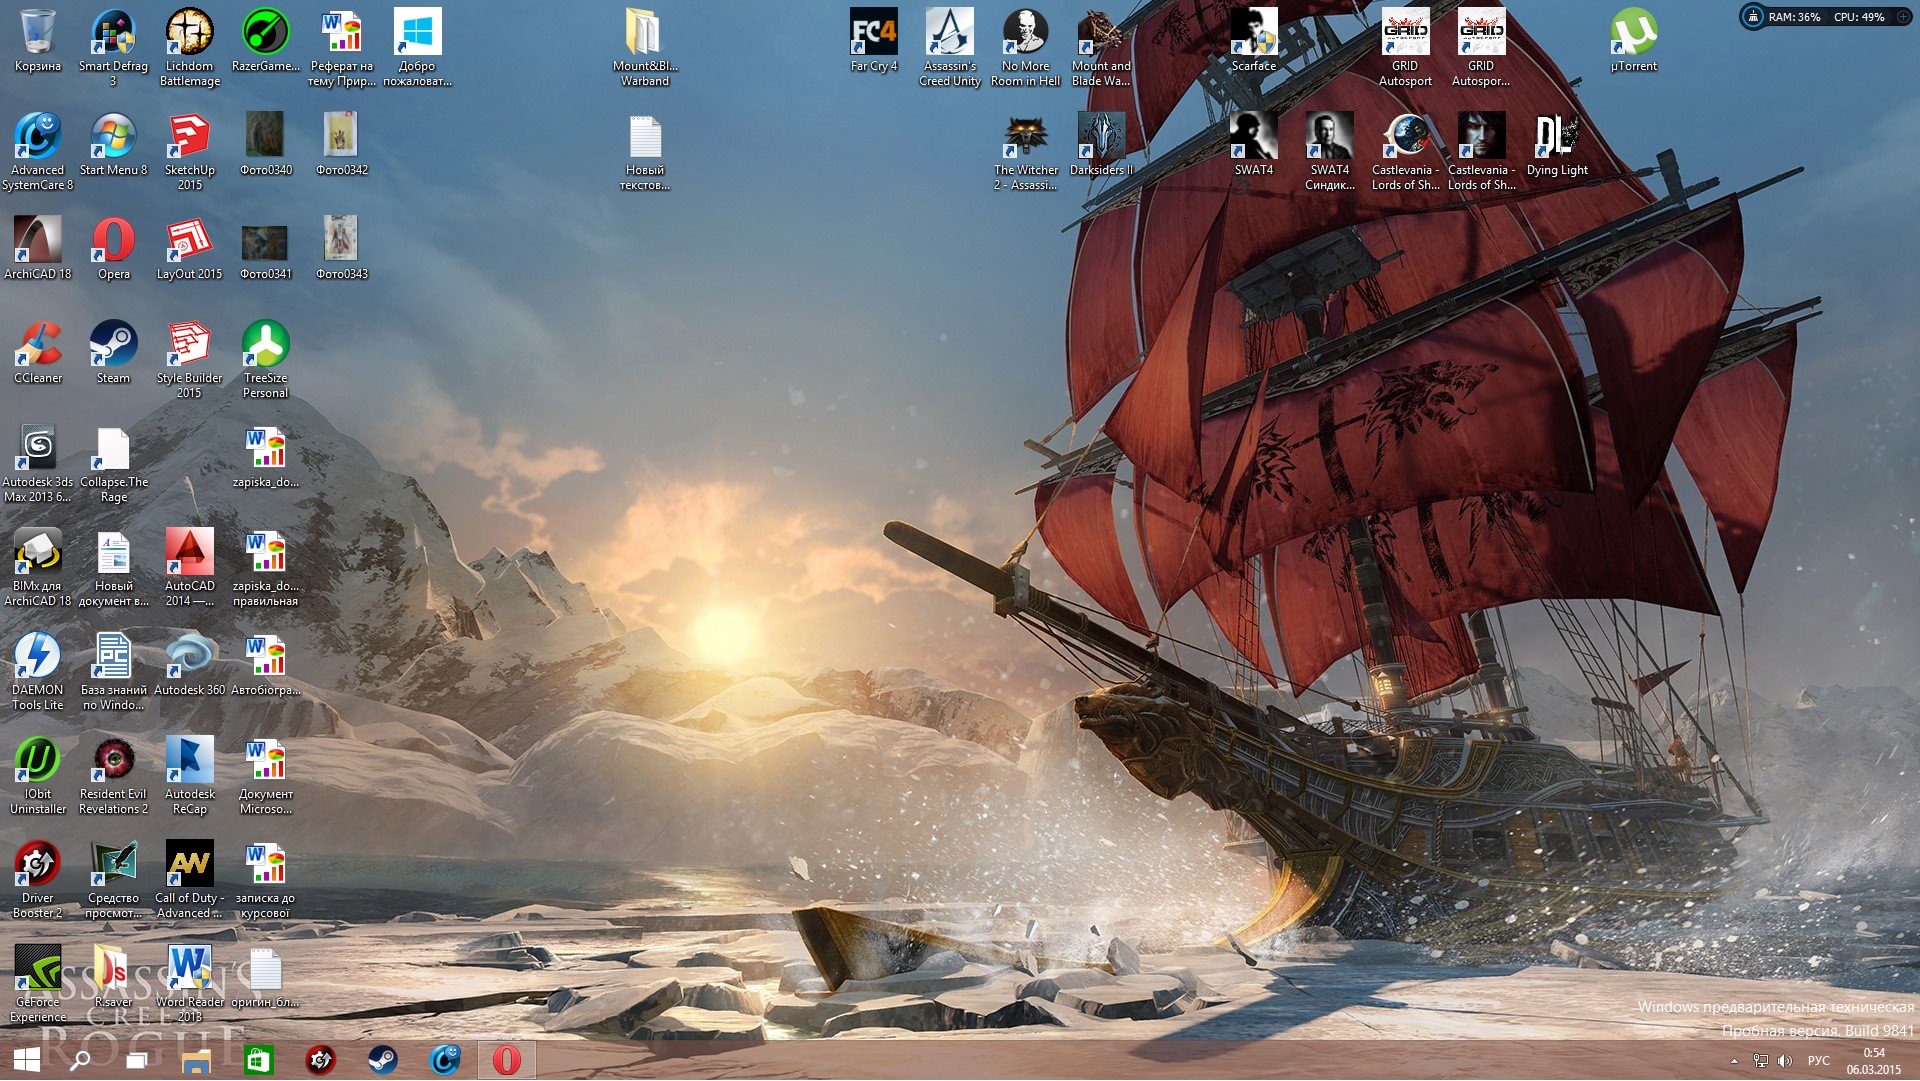1920x1081 pixels.
Task: Switch input language РУС indicator
Action: pos(1818,1061)
